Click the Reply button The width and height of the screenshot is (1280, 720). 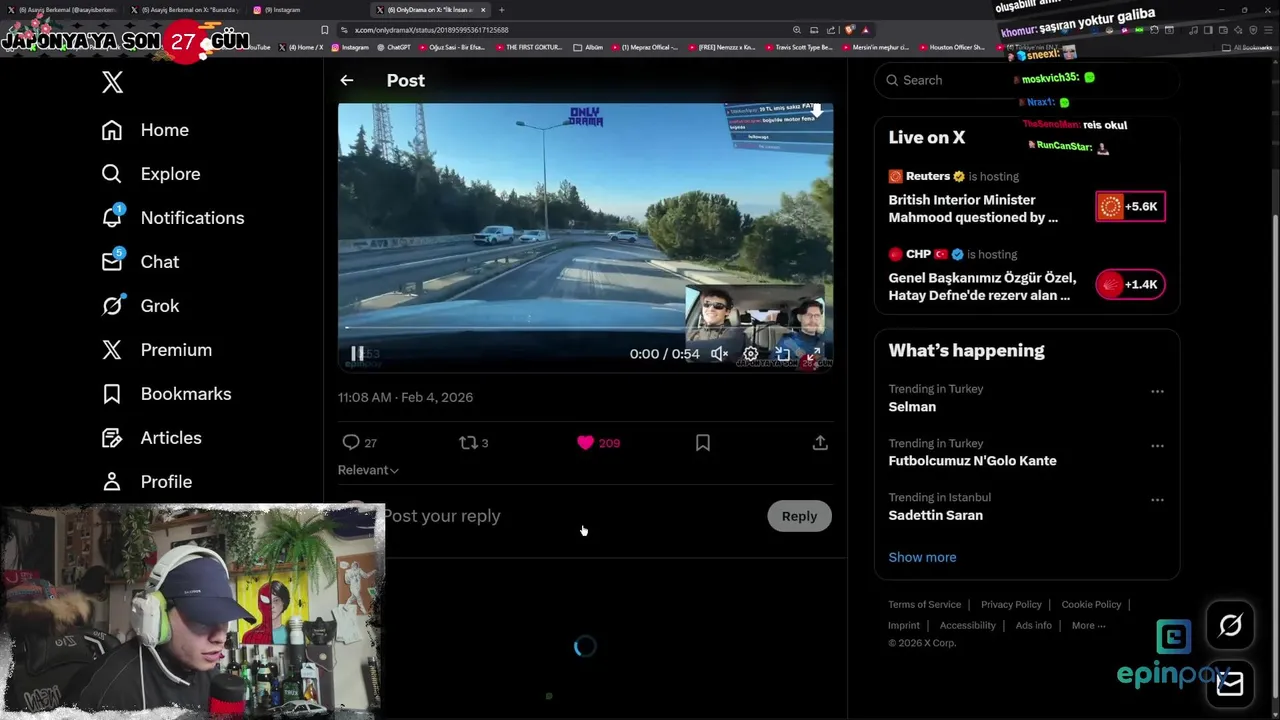click(799, 516)
